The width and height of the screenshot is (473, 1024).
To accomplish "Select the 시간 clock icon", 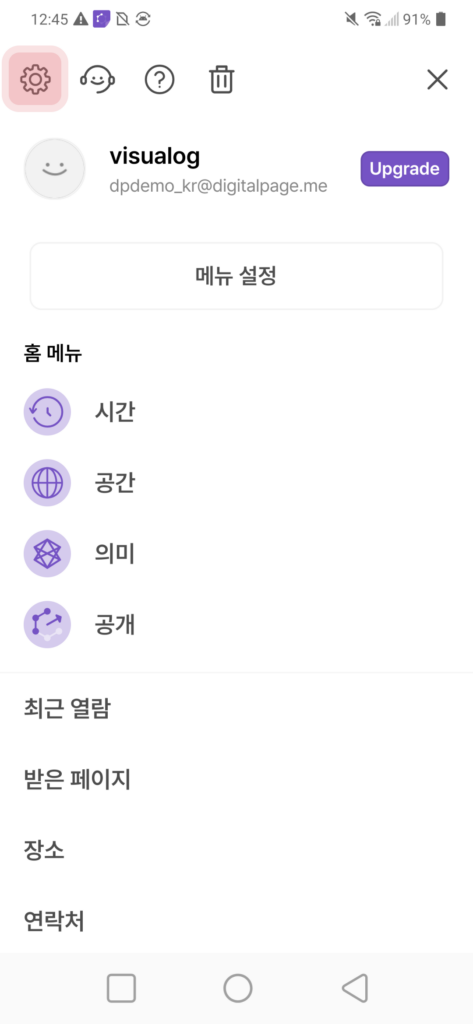I will (47, 412).
